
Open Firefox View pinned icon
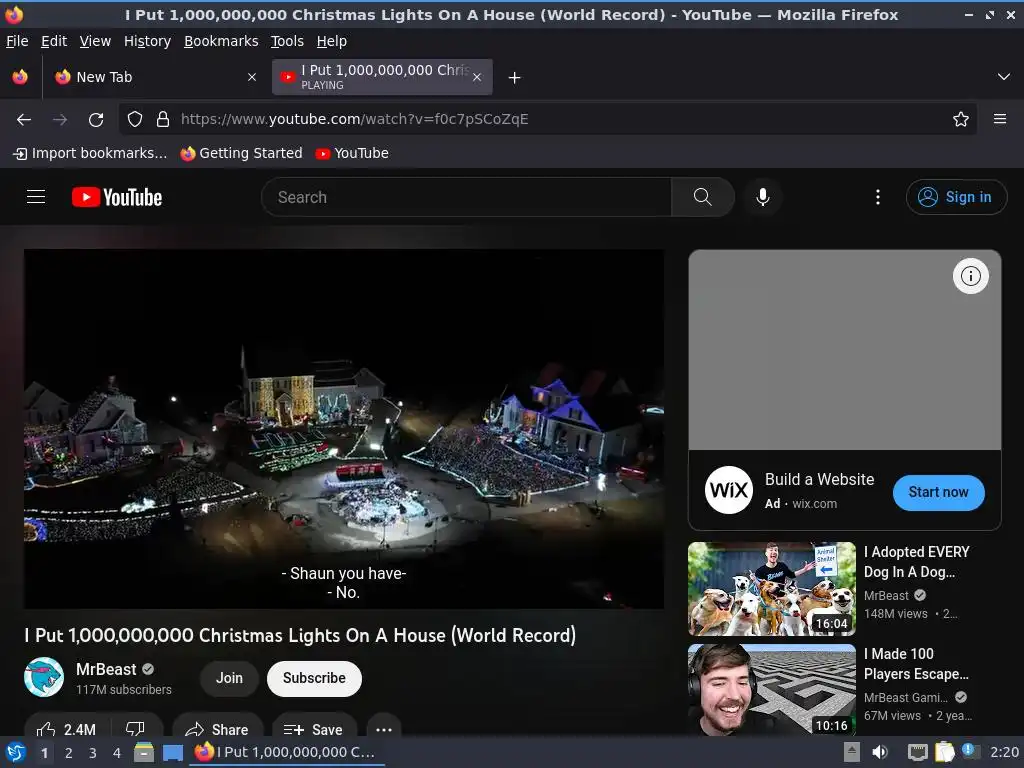20,77
